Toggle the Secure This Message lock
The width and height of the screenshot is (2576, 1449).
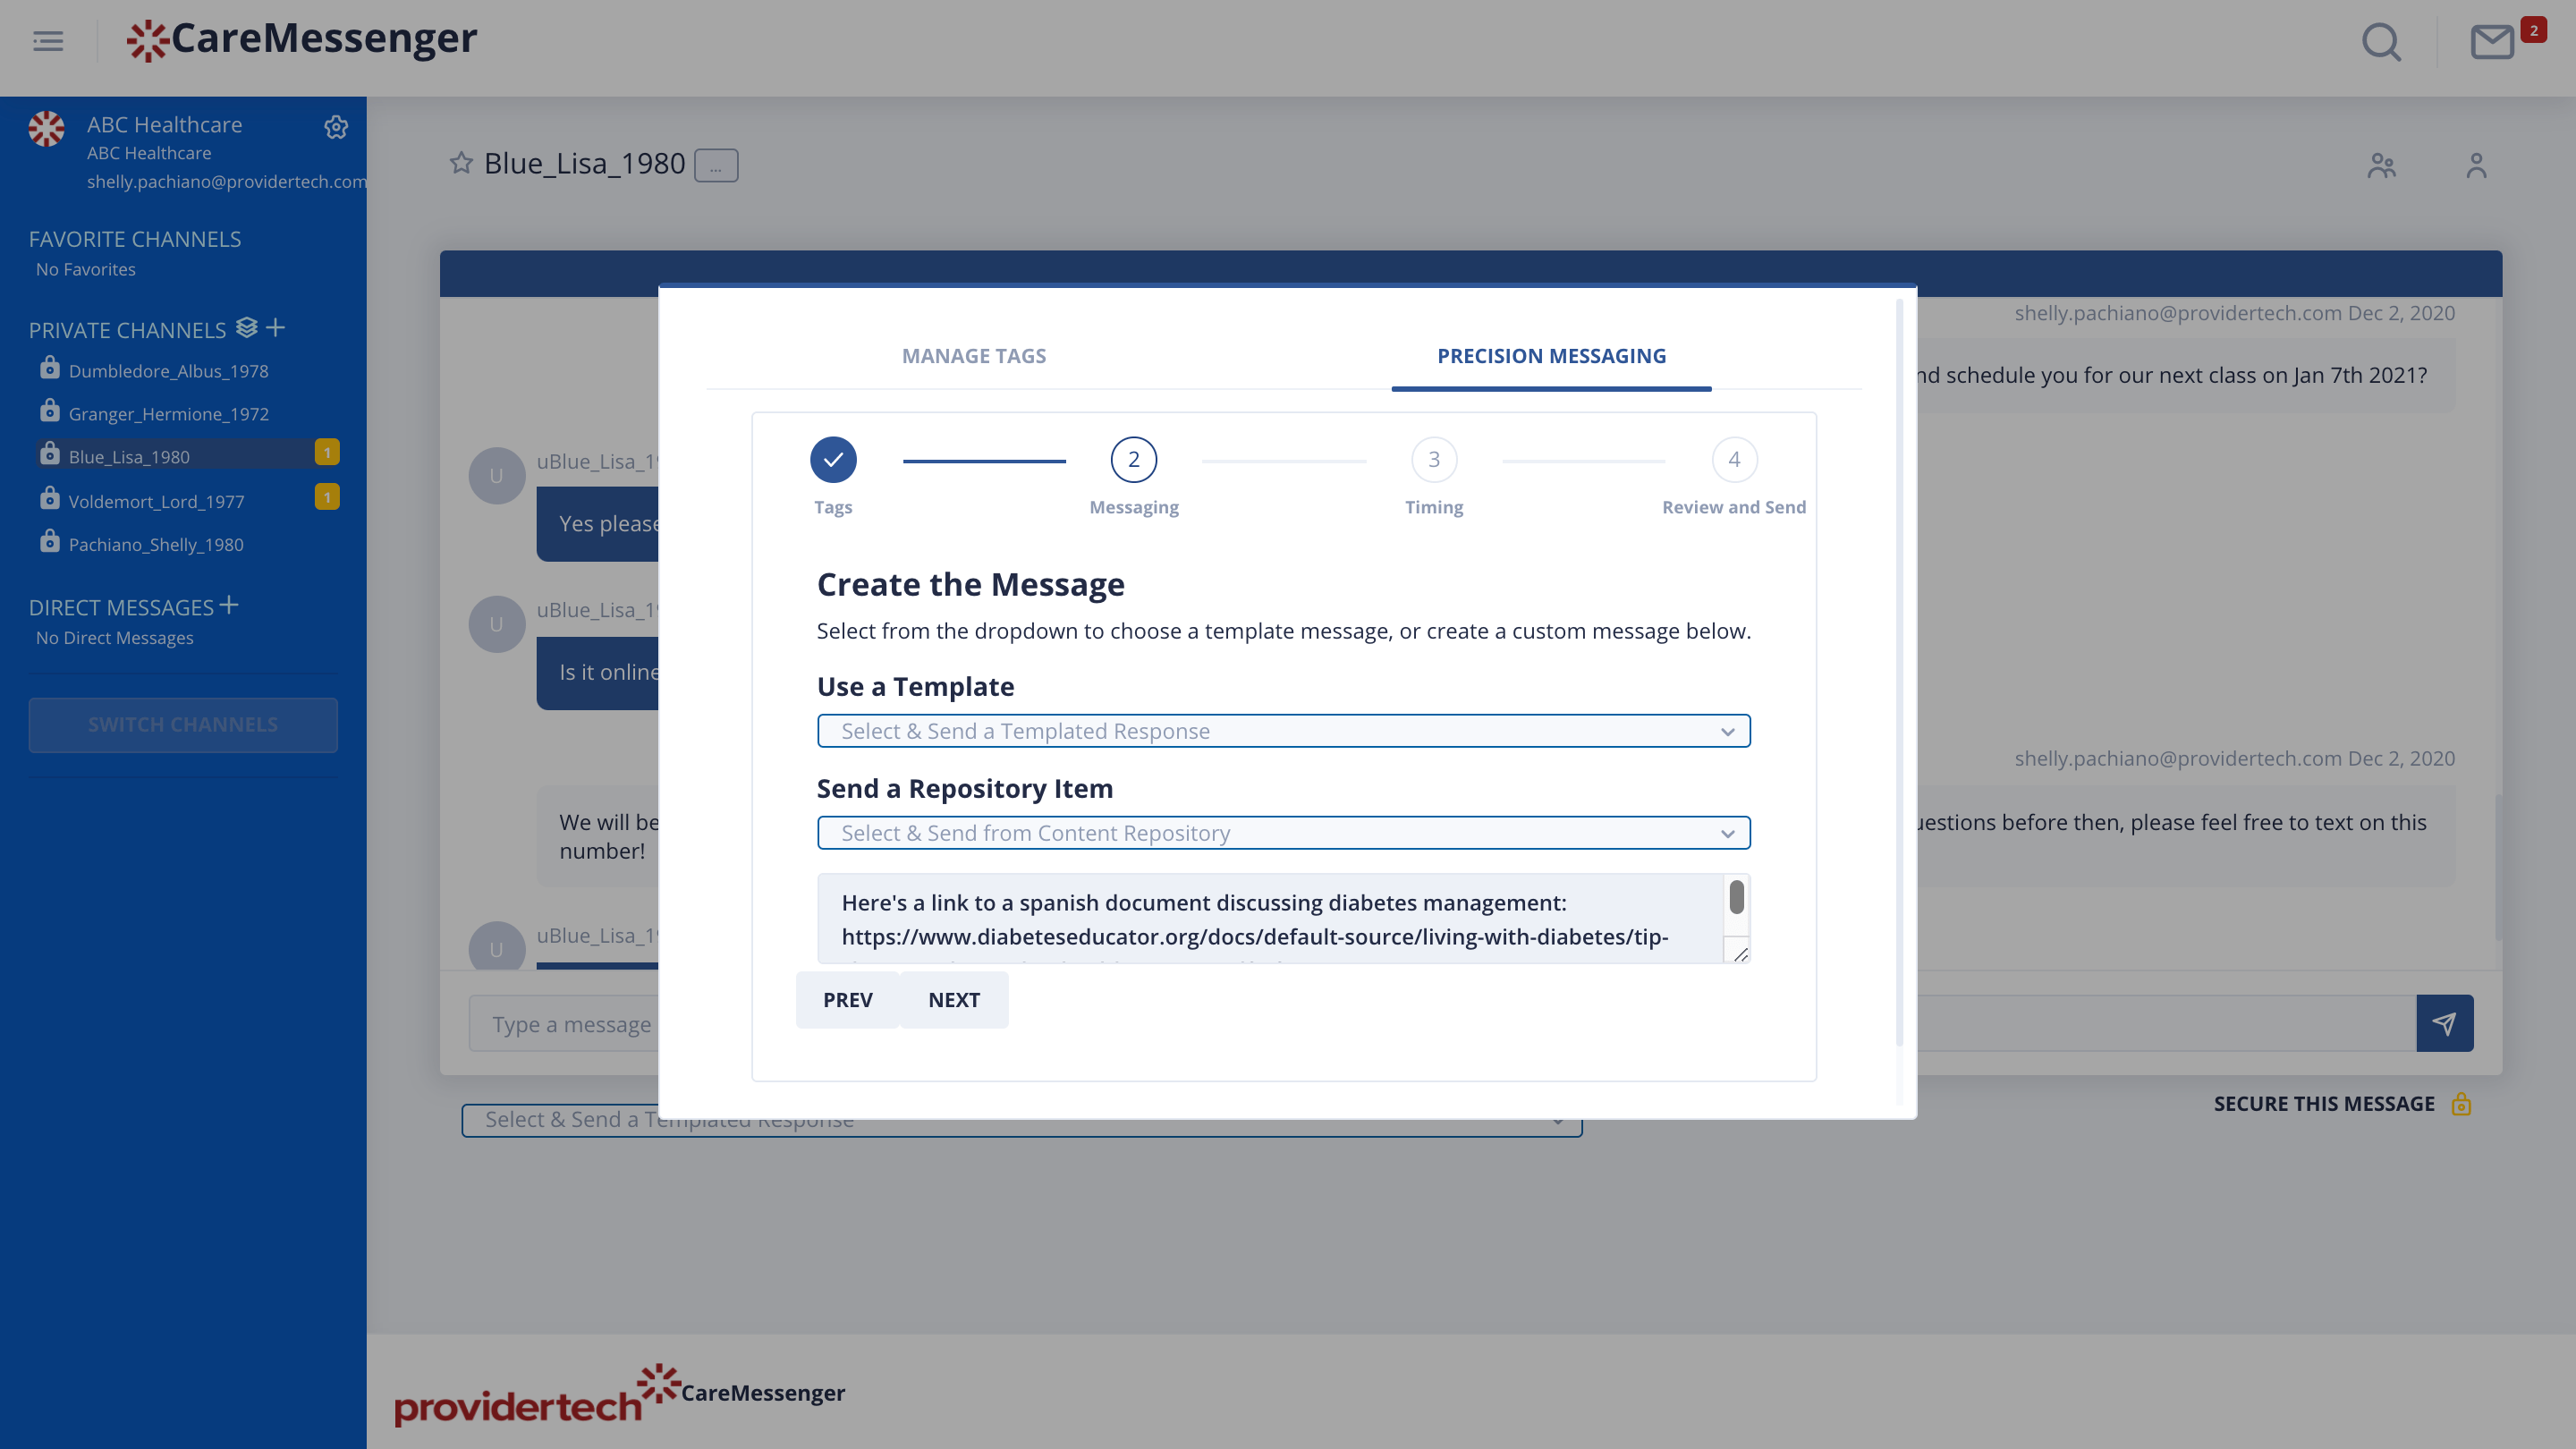point(2461,1104)
